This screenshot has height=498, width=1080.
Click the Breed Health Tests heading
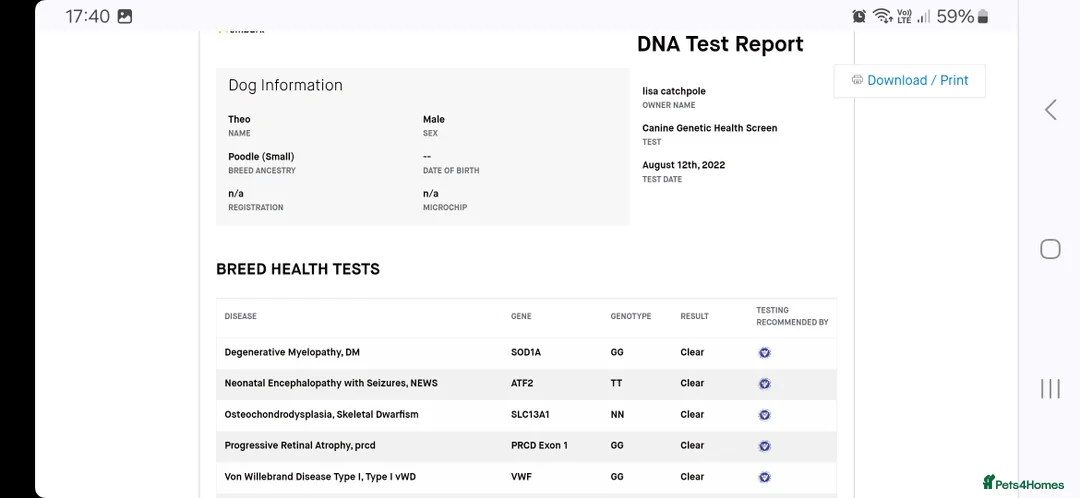tap(298, 269)
